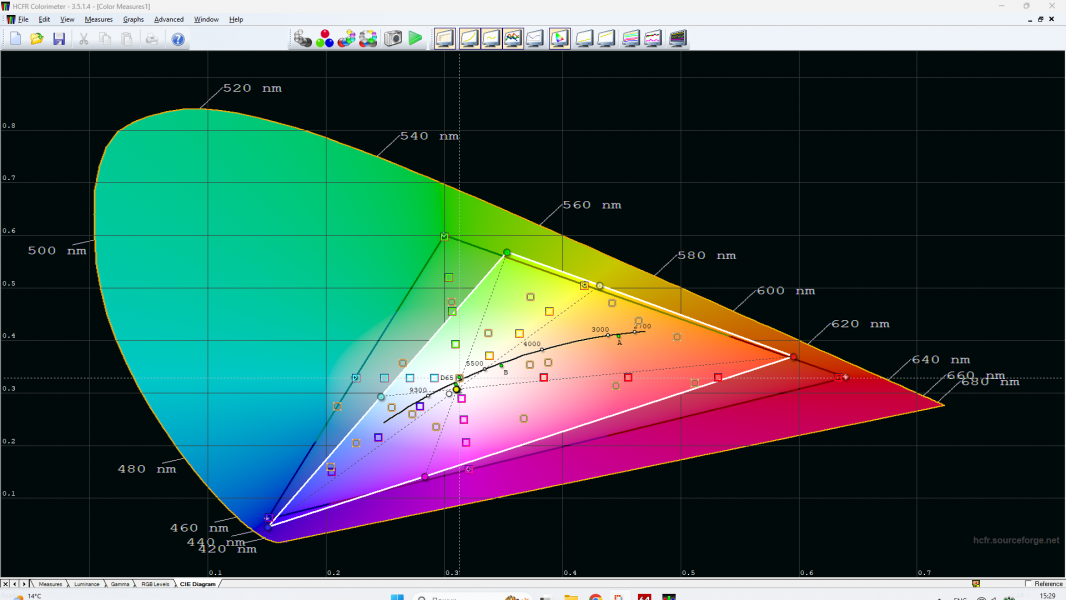Viewport: 1066px width, 600px height.
Task: Open saturation shift graph monitor icon
Action: [x=584, y=39]
